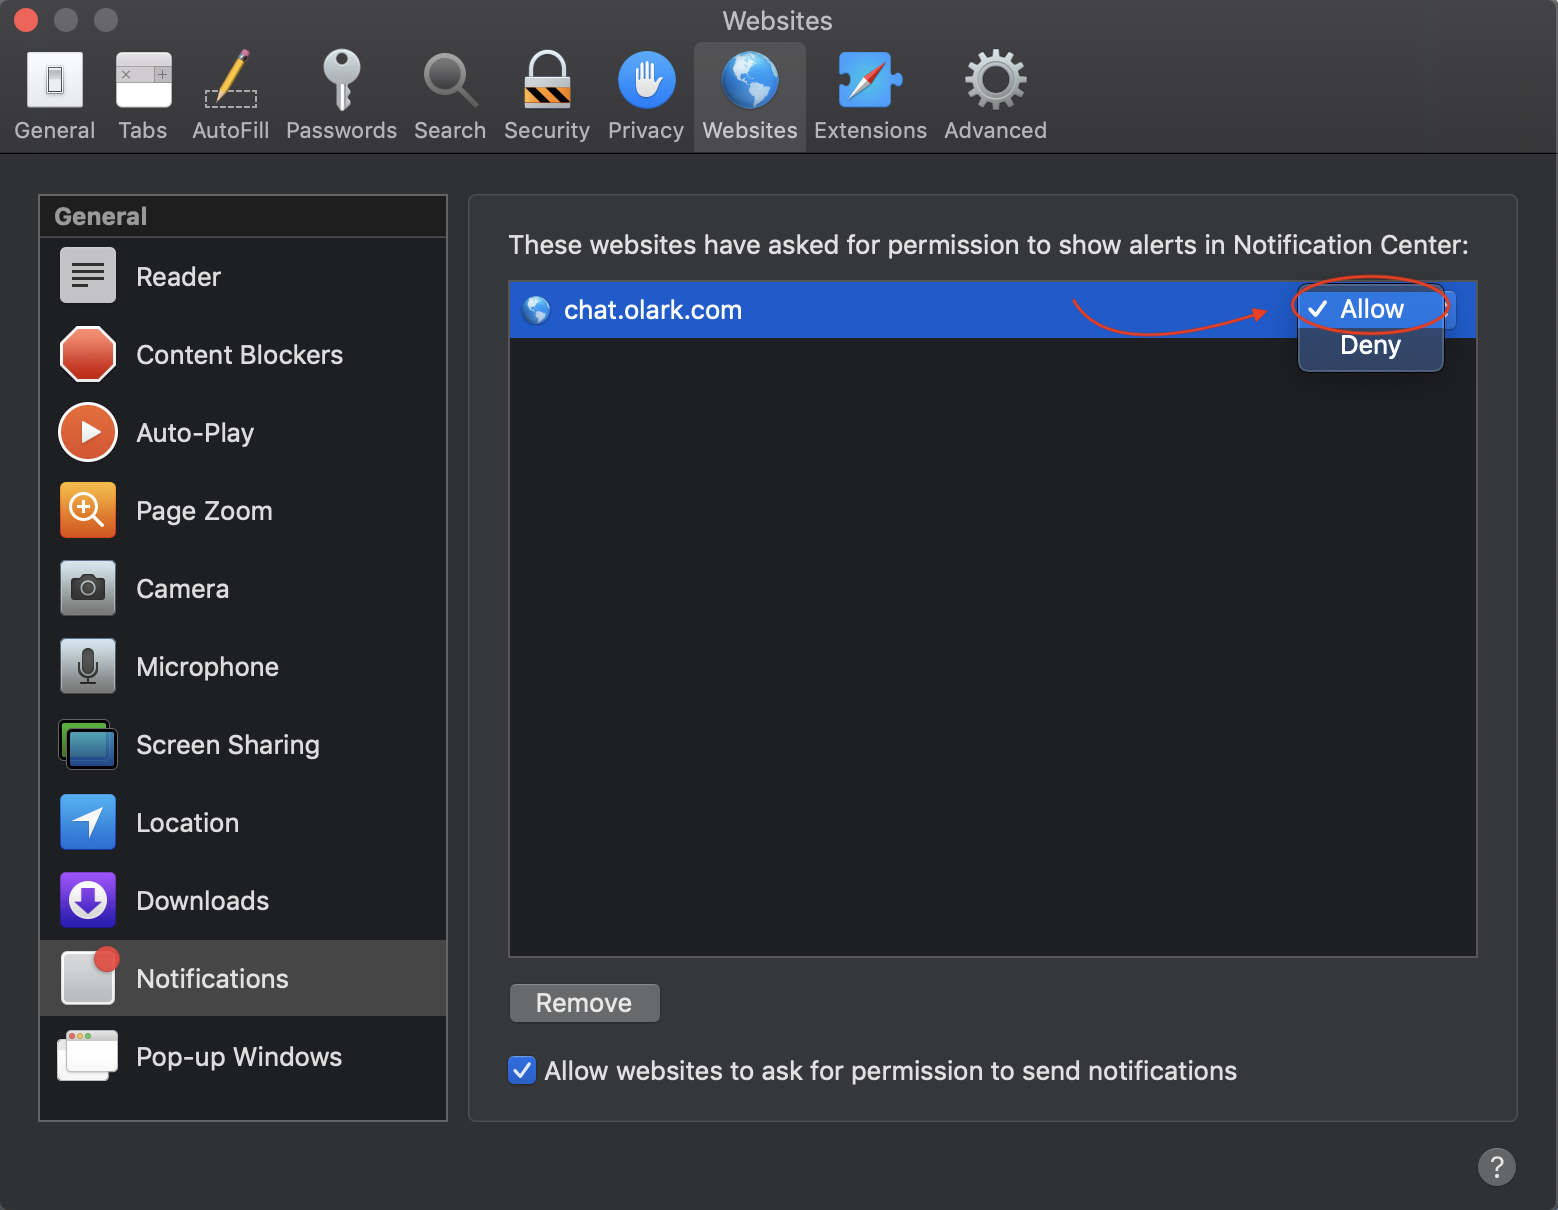Open the Advanced settings pane
Viewport: 1558px width, 1210px height.
coord(994,95)
